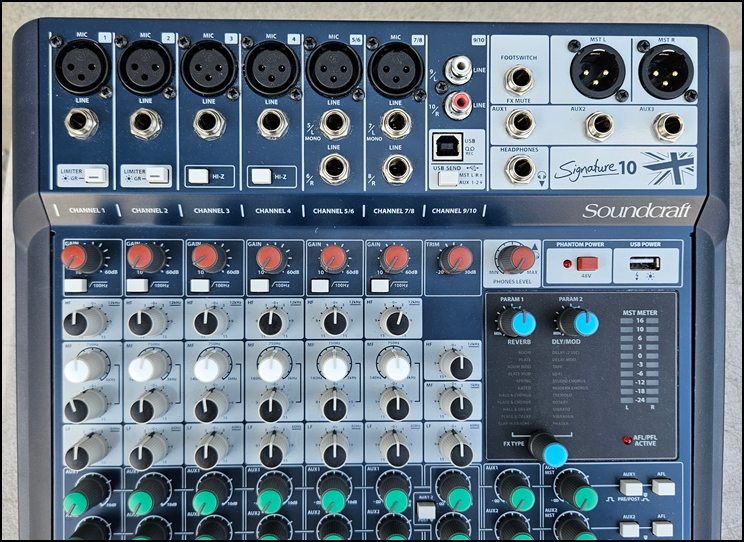Toggle the Channel 1 LIMITER switch

point(96,176)
